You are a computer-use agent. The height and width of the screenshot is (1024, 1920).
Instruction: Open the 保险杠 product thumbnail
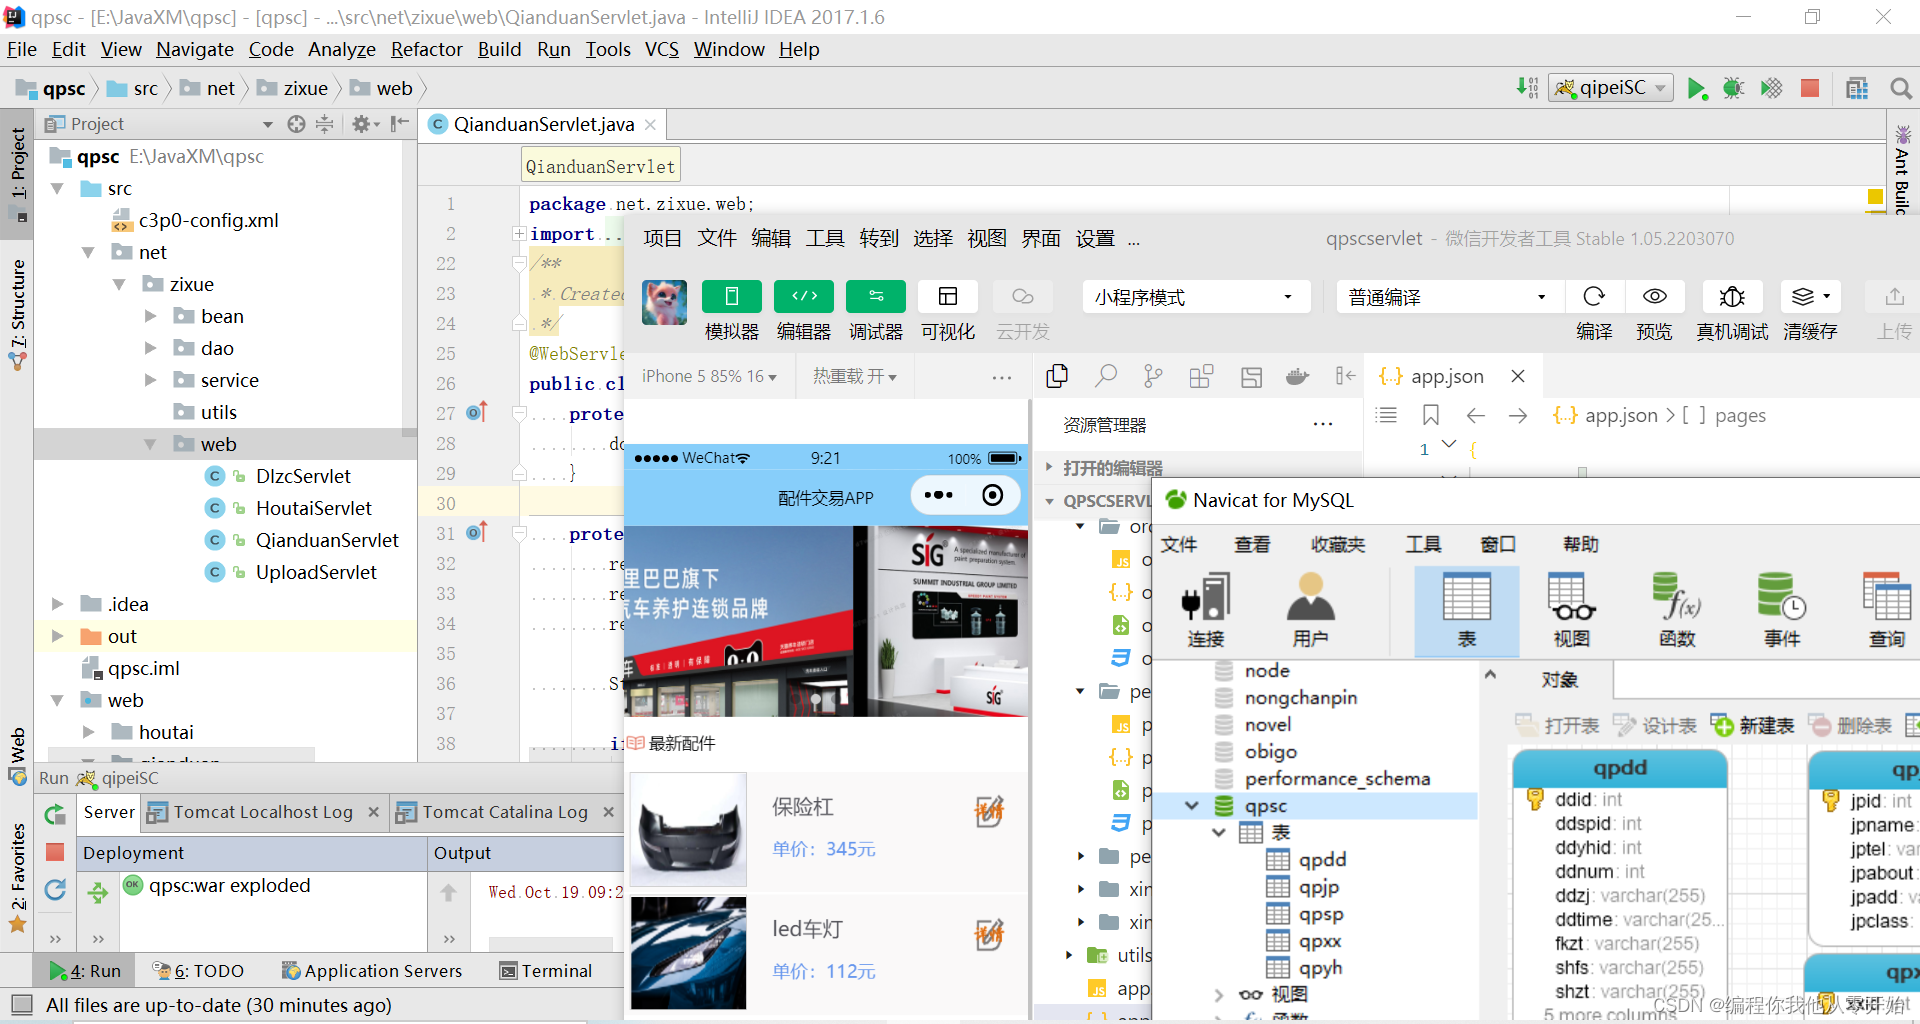[x=688, y=830]
